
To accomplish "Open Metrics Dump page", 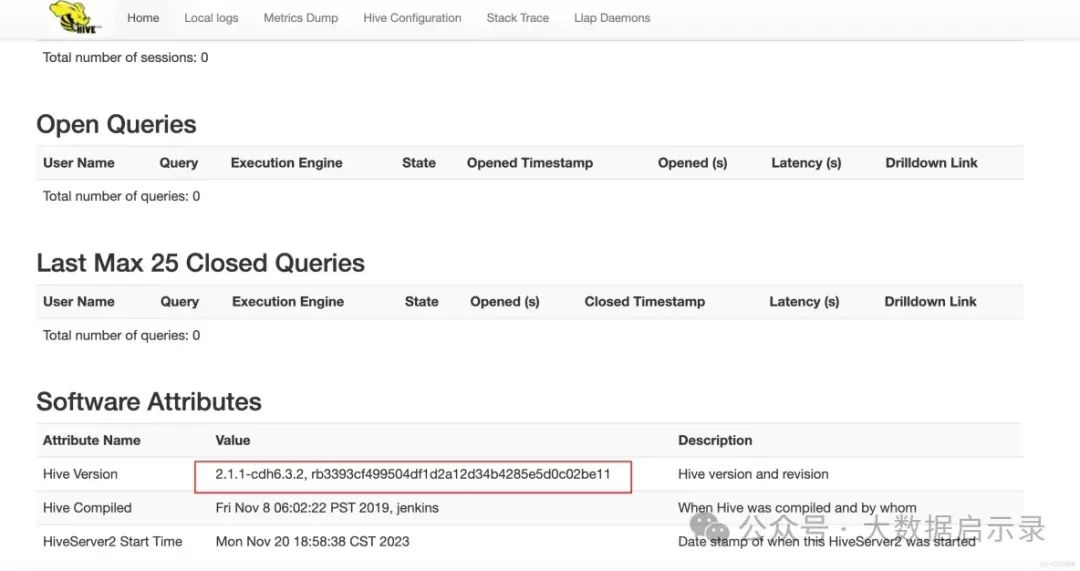I will click(300, 18).
